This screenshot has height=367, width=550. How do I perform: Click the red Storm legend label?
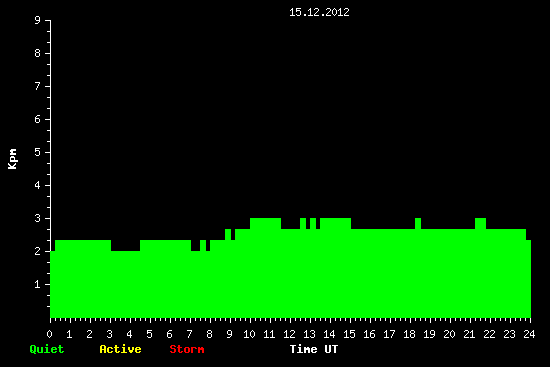click(x=187, y=349)
